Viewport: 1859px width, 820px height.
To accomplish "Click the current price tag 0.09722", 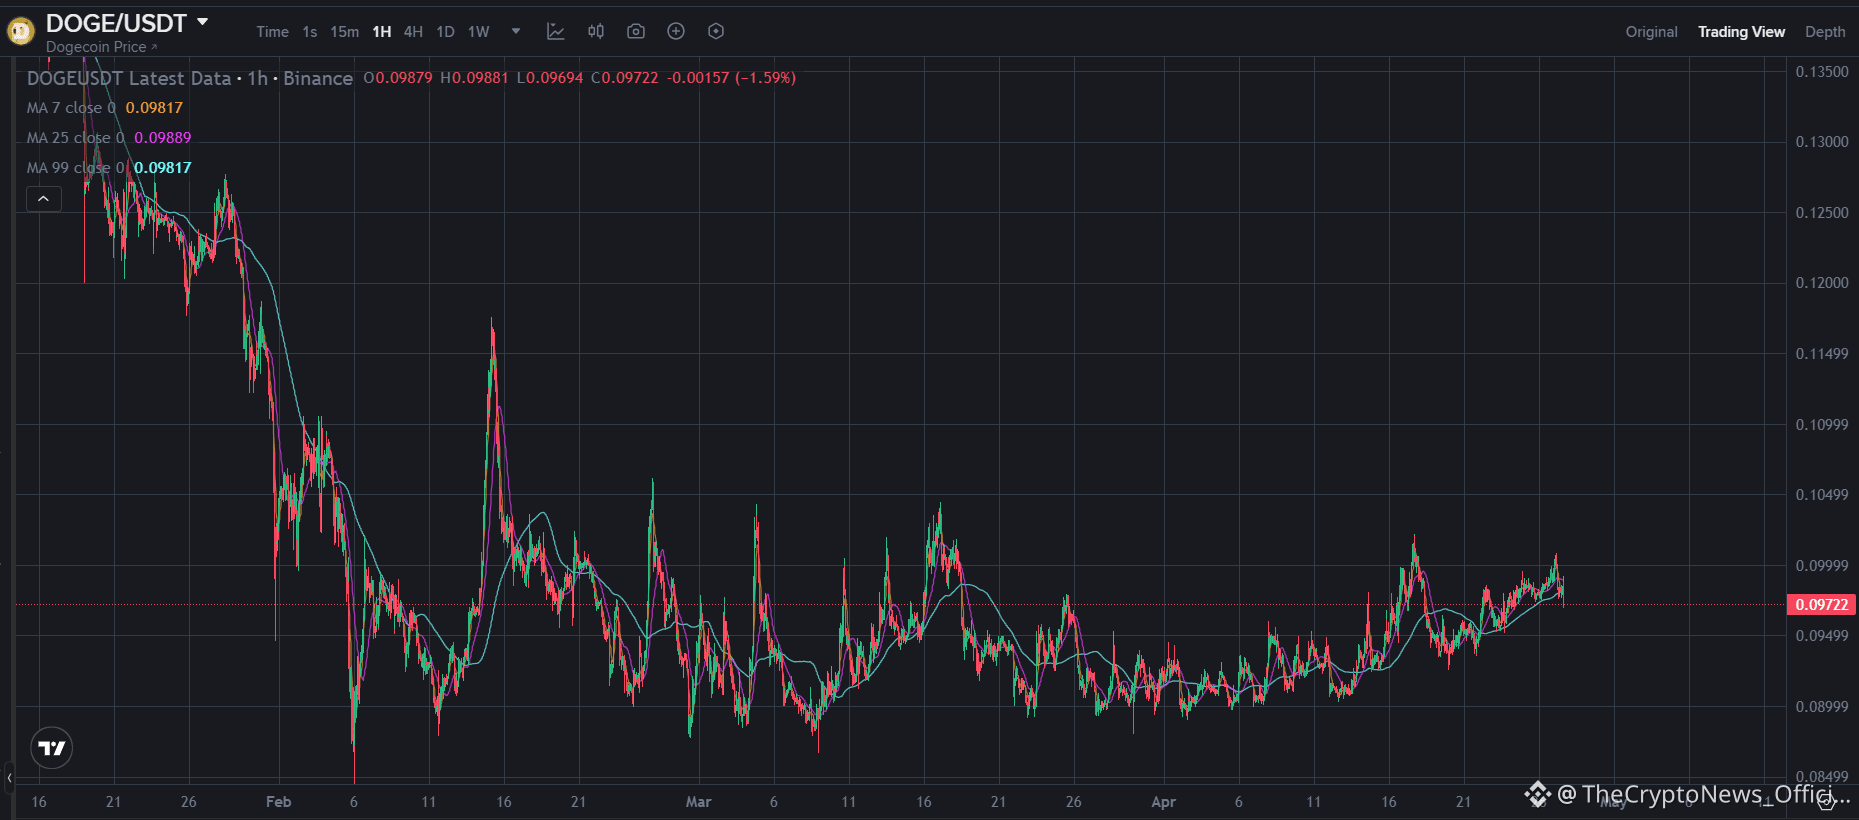I will (x=1822, y=605).
